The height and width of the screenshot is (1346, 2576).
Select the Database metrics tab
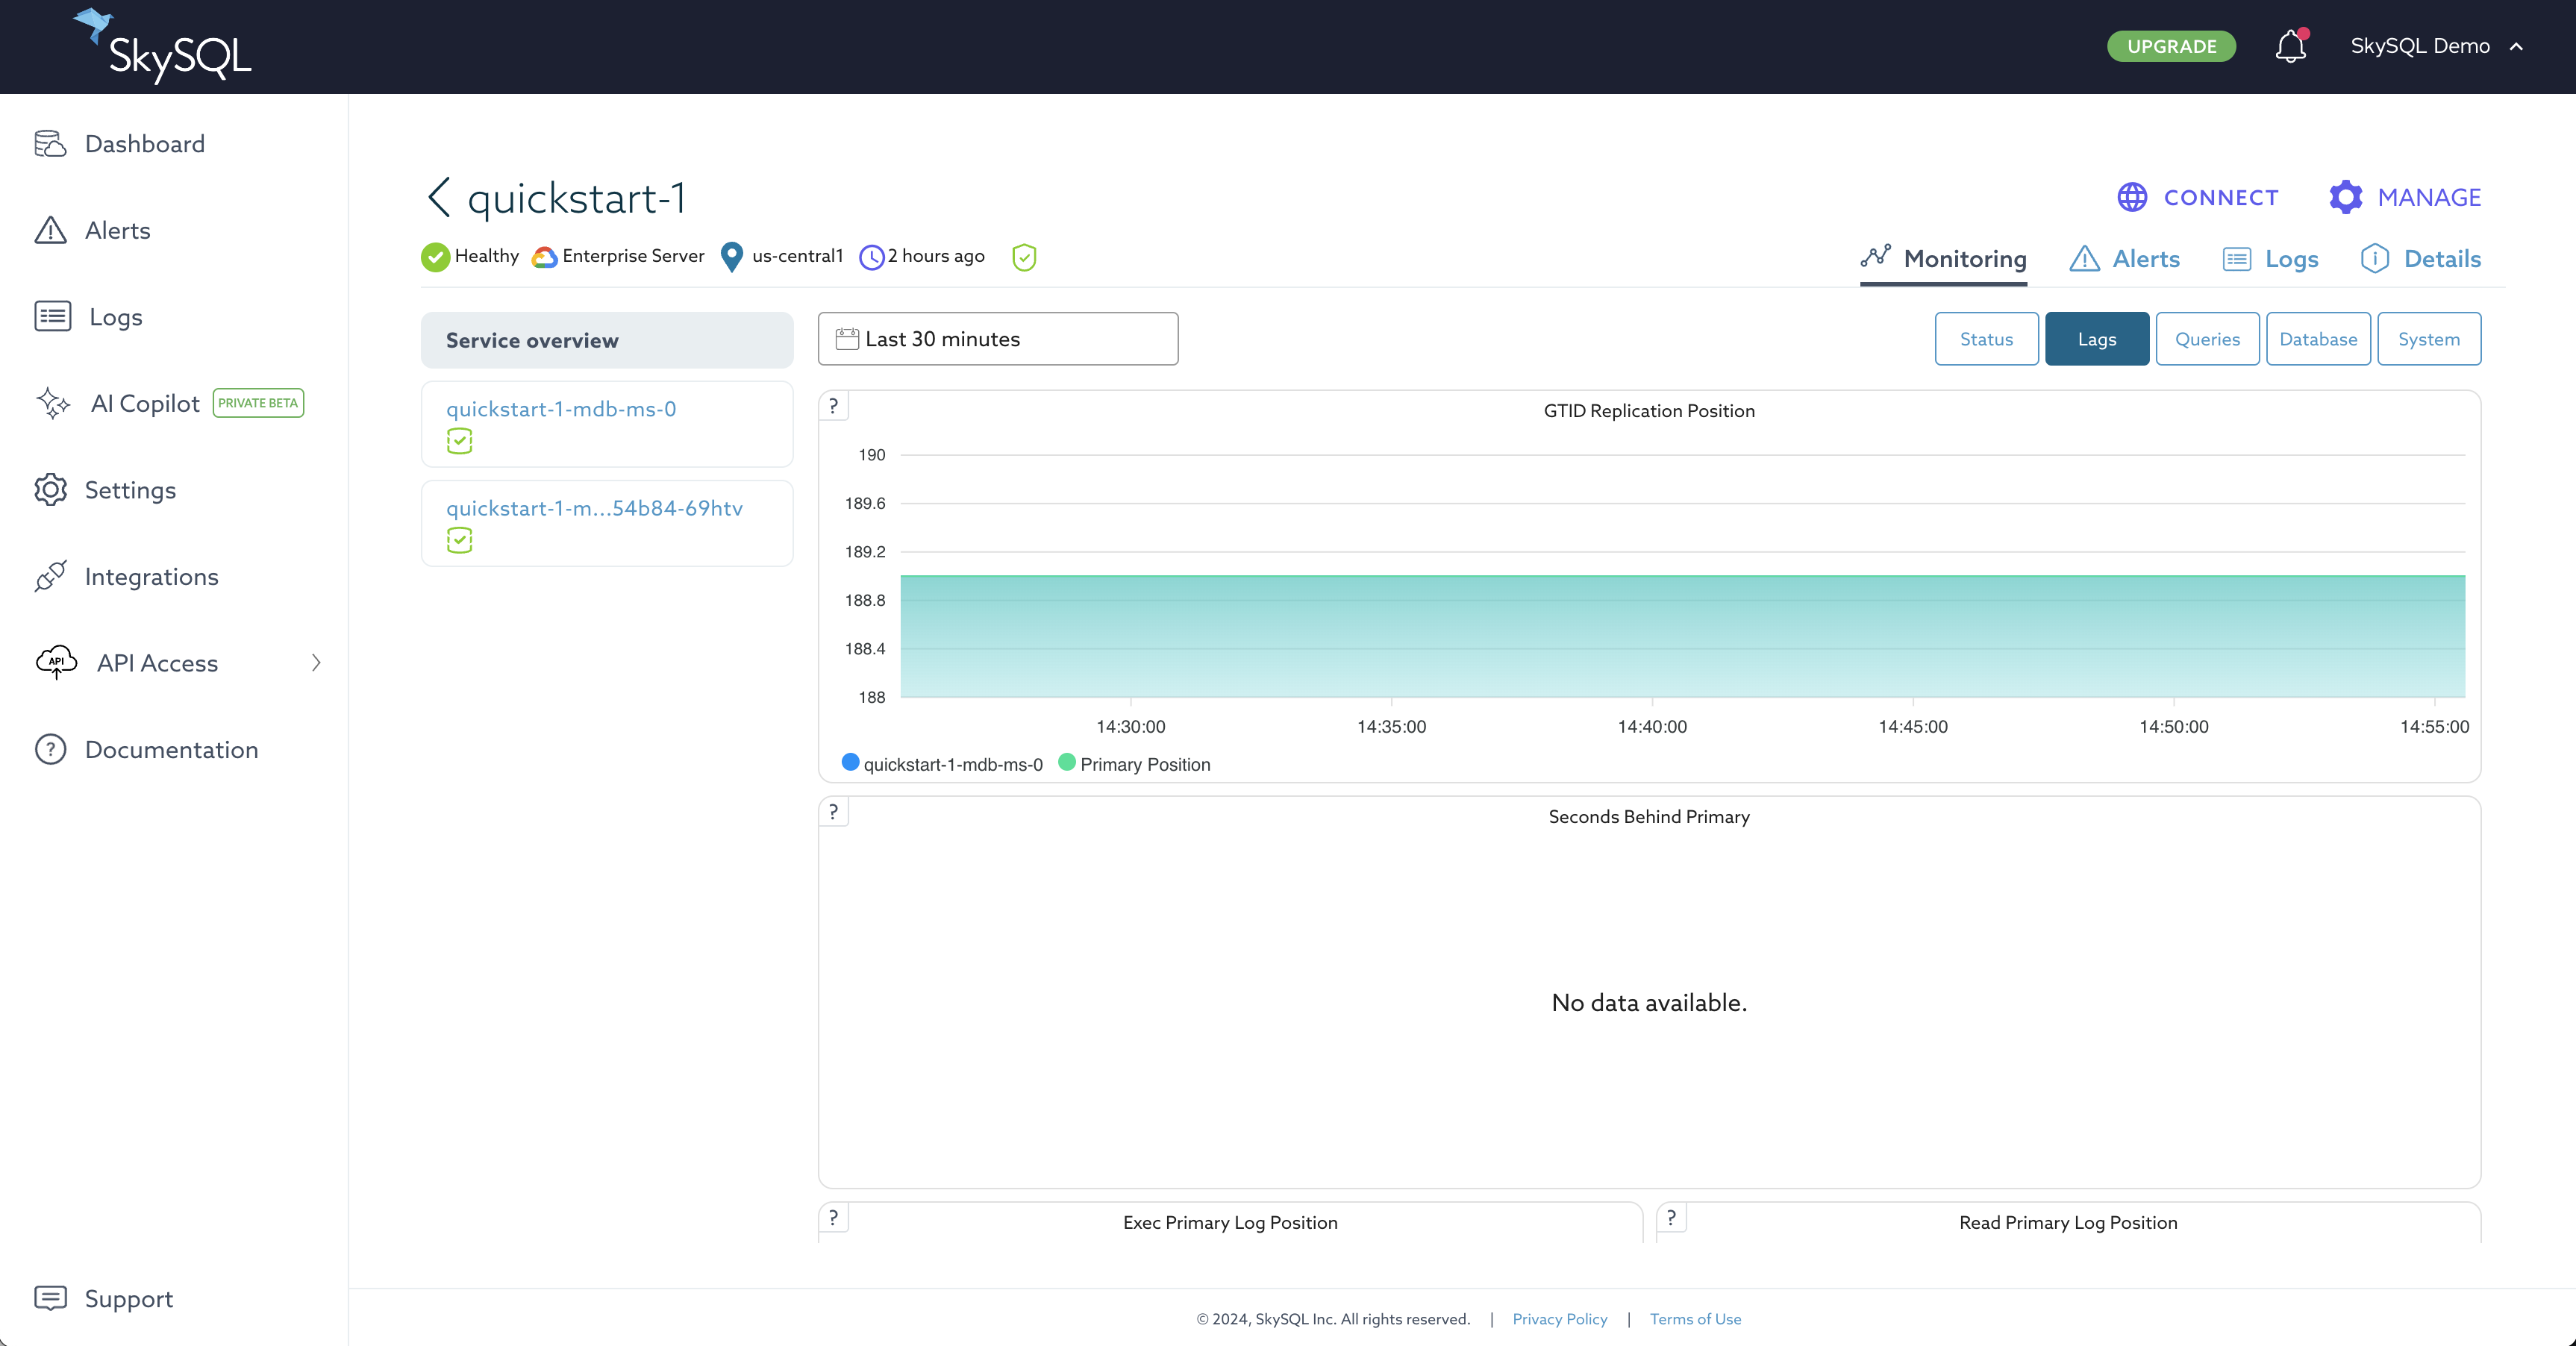coord(2318,339)
